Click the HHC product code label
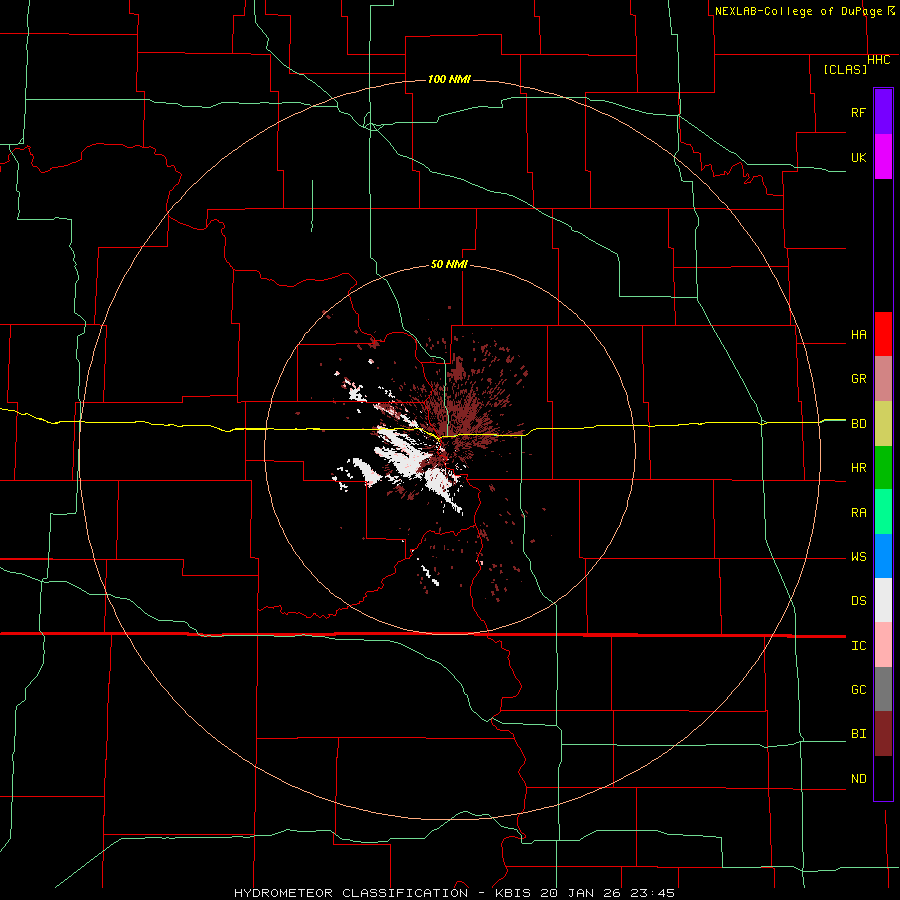Image resolution: width=900 pixels, height=900 pixels. tap(879, 60)
